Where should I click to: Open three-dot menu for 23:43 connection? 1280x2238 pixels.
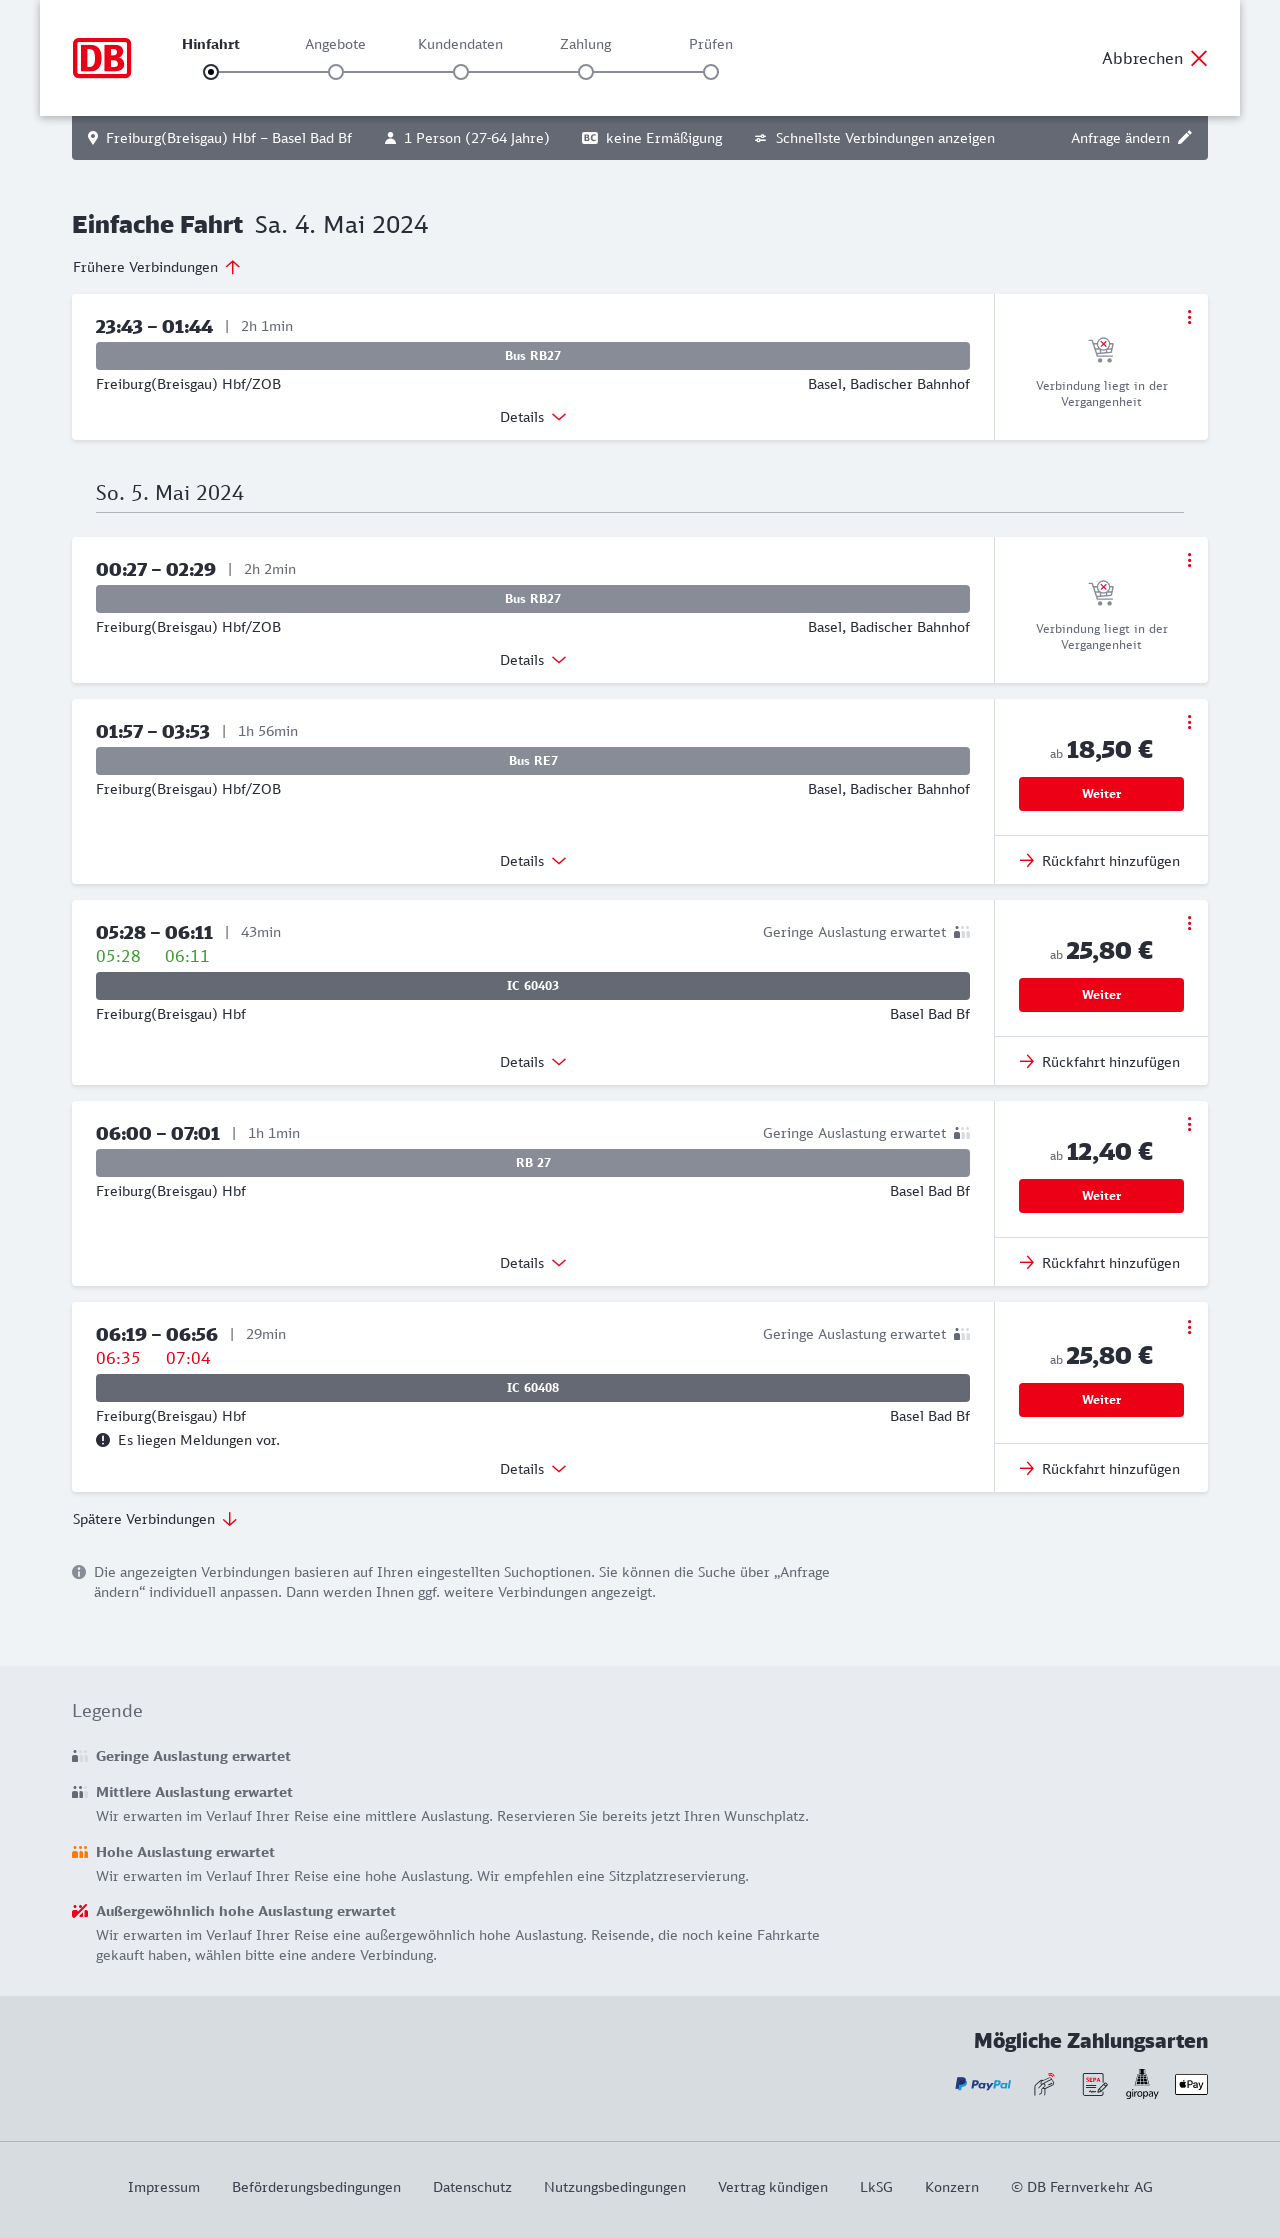1189,317
